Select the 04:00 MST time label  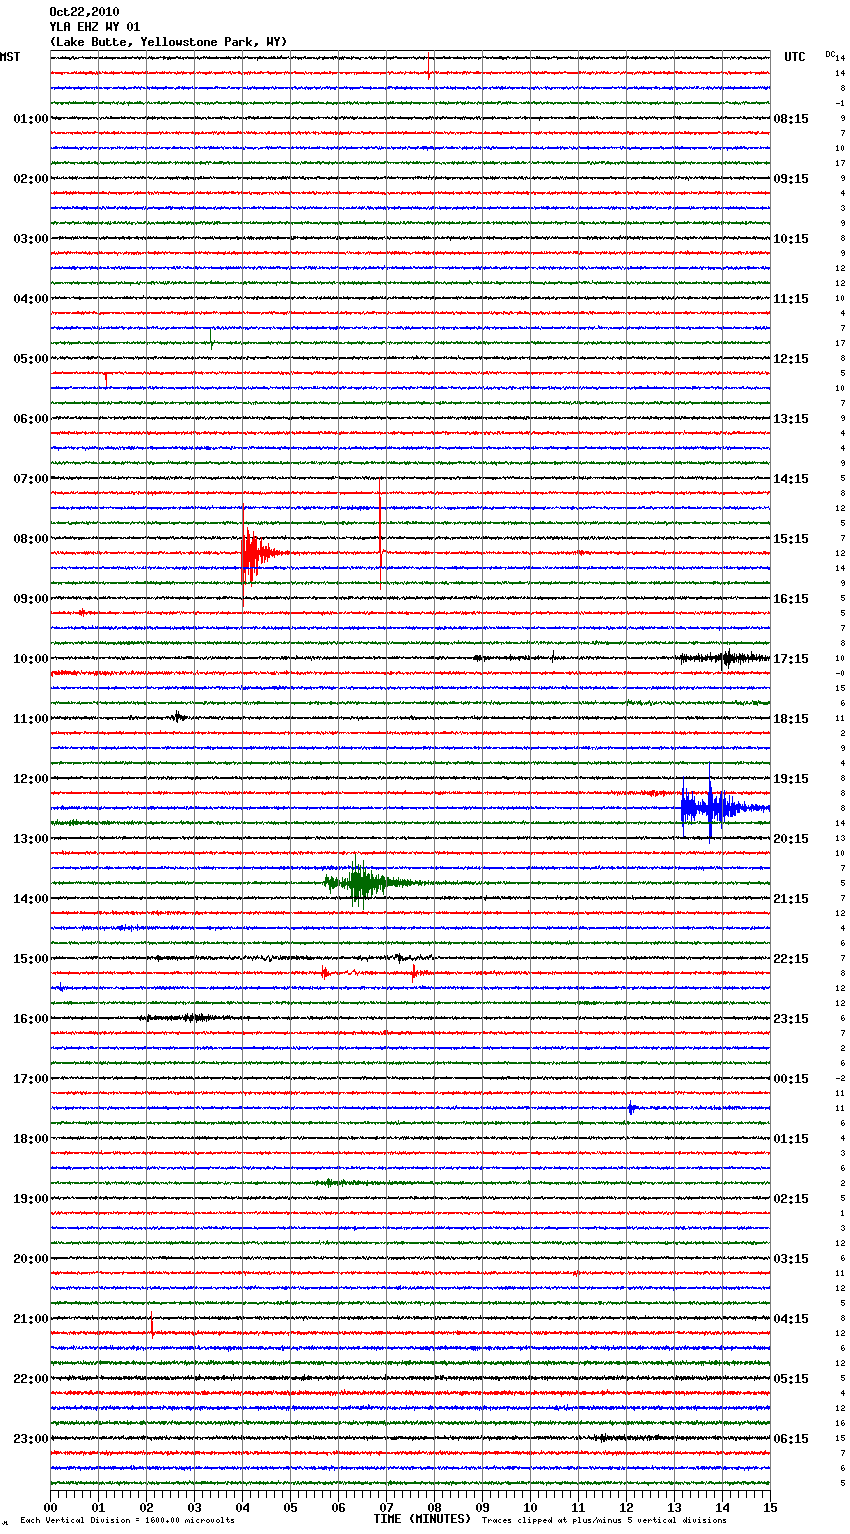pos(31,299)
